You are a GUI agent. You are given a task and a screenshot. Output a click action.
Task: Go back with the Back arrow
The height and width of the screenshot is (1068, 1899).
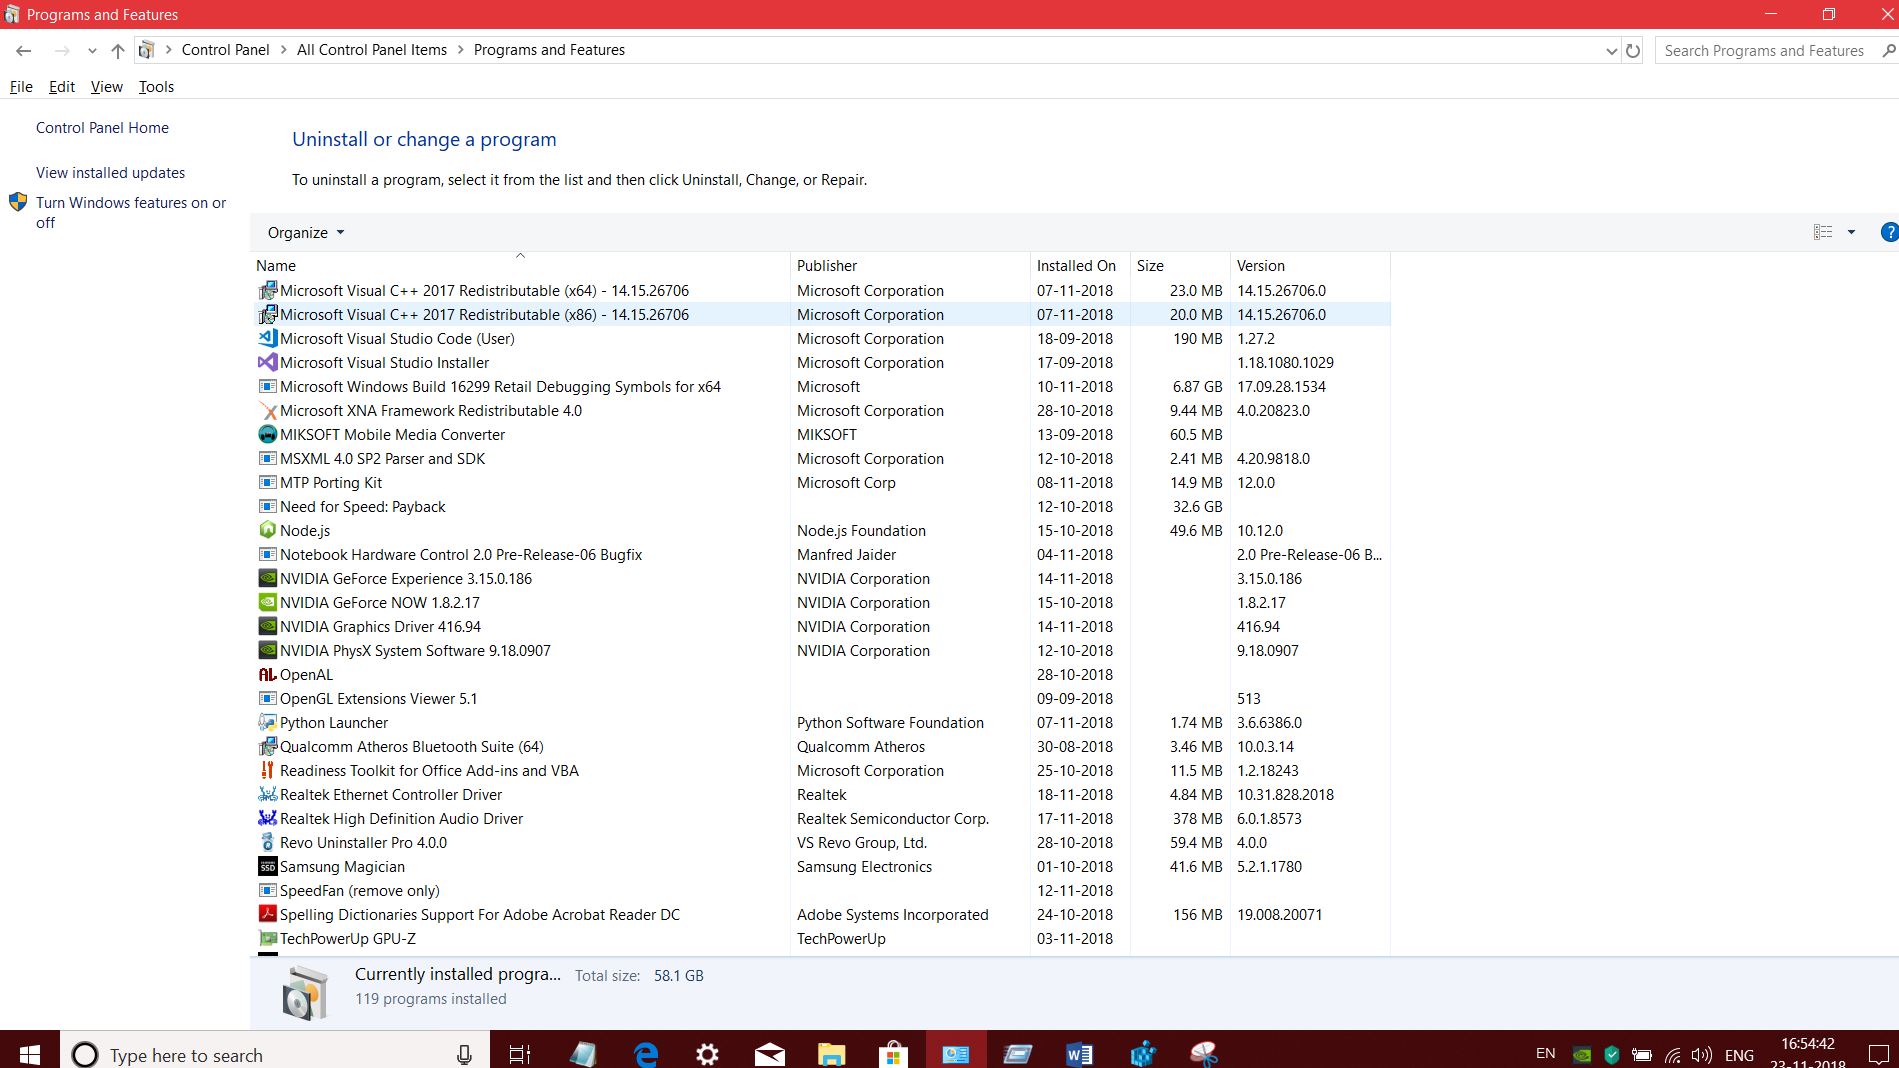click(x=24, y=50)
